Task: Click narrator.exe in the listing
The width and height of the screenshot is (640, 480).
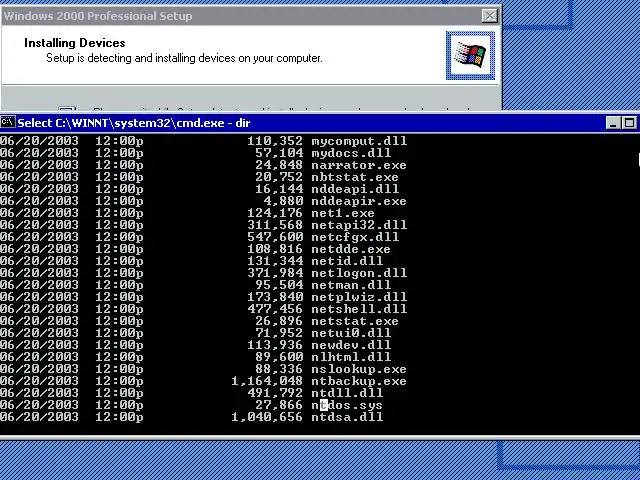Action: 359,165
